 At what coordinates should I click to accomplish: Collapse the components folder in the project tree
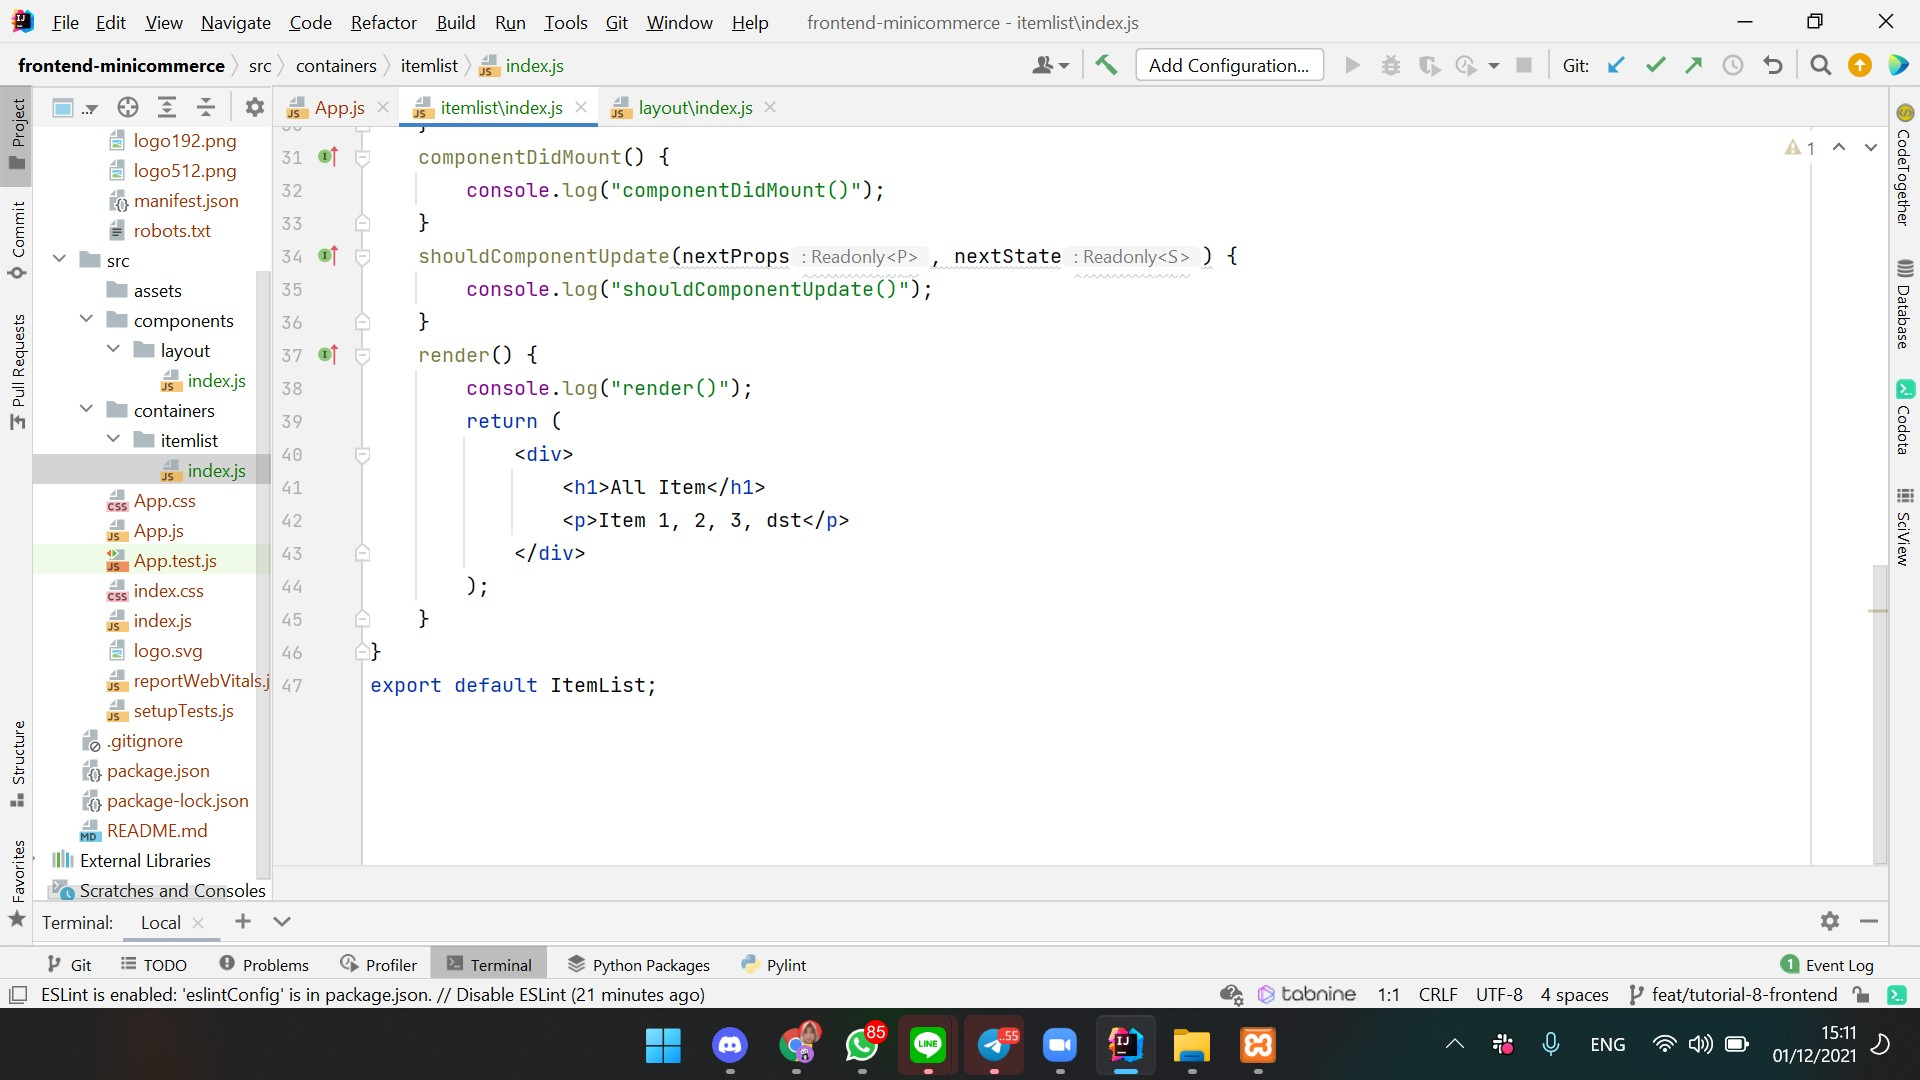click(x=87, y=320)
